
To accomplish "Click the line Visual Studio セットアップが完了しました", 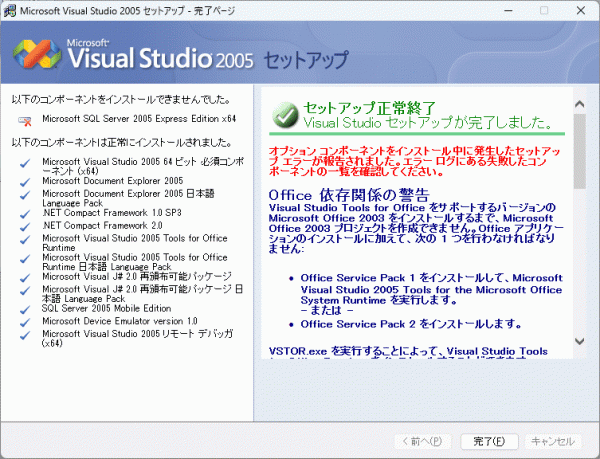I will pos(428,123).
